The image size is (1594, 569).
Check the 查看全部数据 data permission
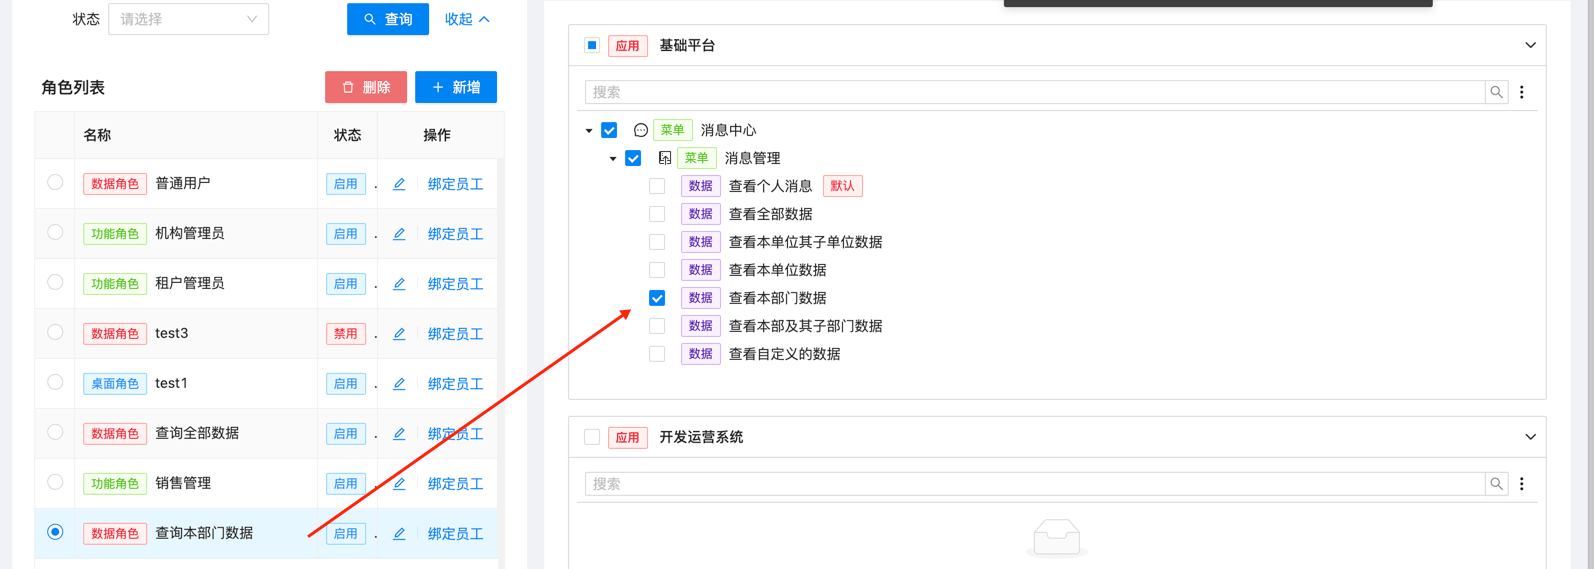(x=657, y=214)
